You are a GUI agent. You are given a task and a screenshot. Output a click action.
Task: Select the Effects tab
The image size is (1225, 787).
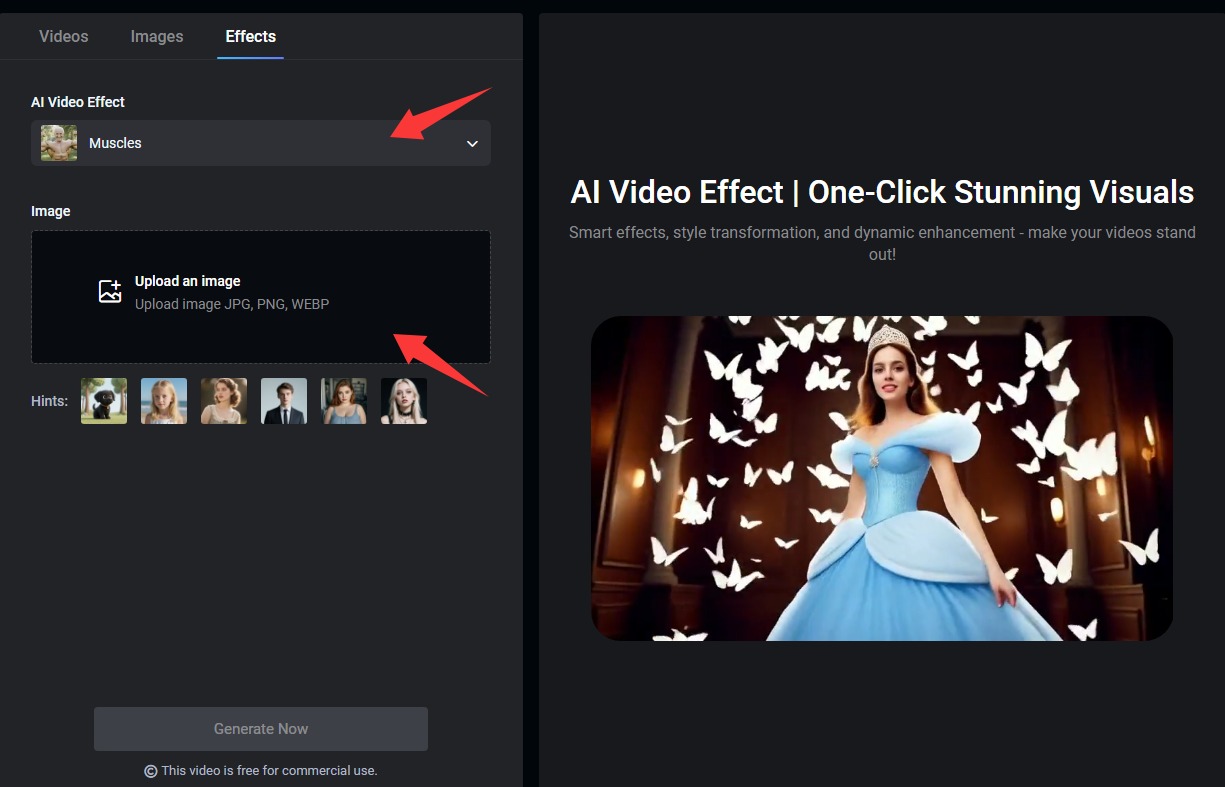[251, 36]
